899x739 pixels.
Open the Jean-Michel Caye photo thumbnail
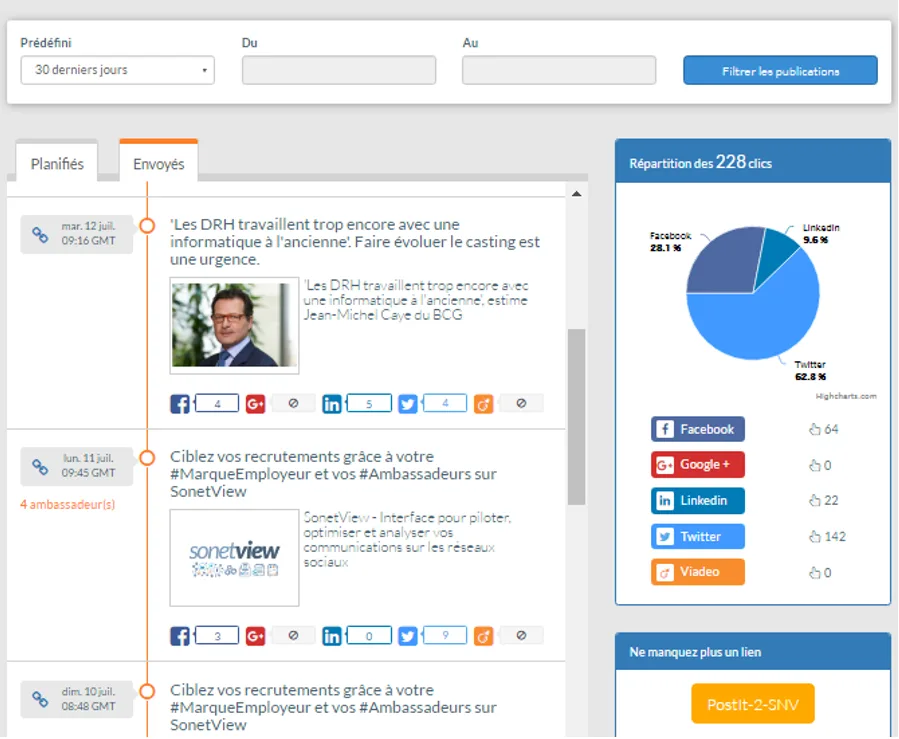[234, 325]
